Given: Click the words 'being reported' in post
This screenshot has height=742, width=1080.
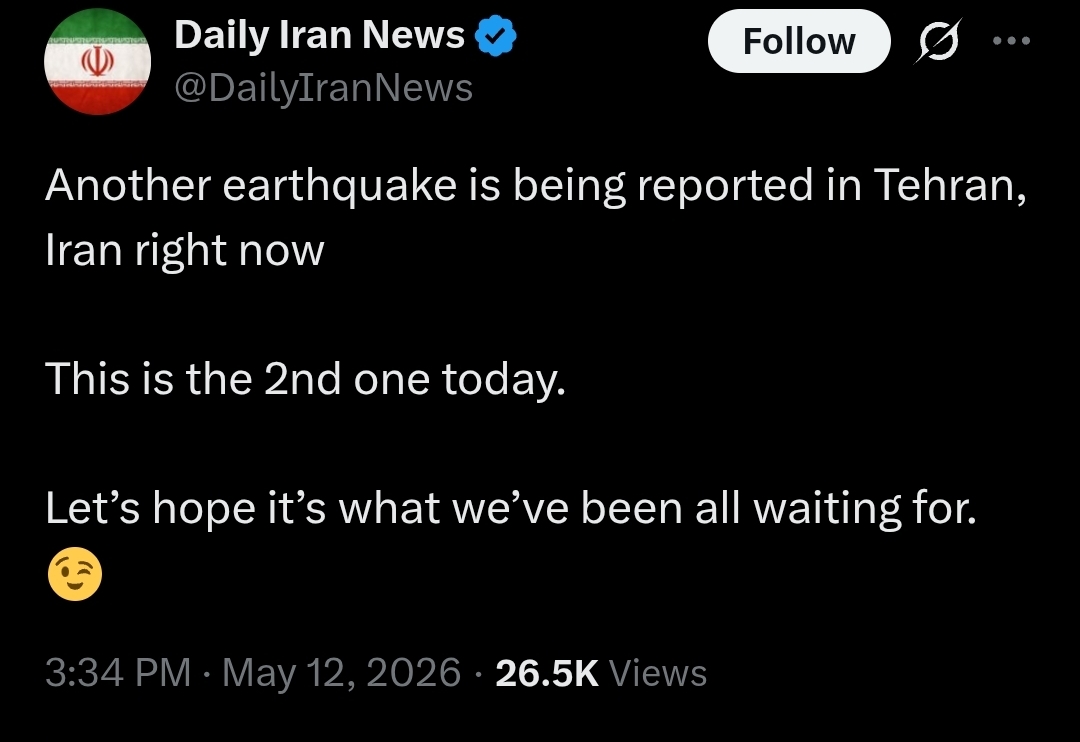Looking at the screenshot, I should click(x=662, y=187).
